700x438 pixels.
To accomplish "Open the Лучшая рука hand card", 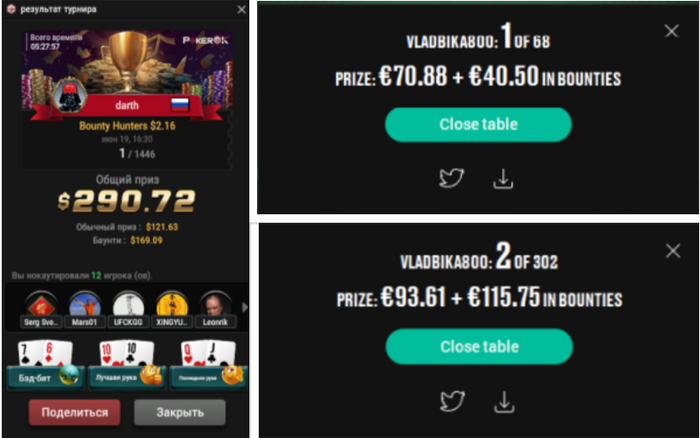I will [x=127, y=365].
